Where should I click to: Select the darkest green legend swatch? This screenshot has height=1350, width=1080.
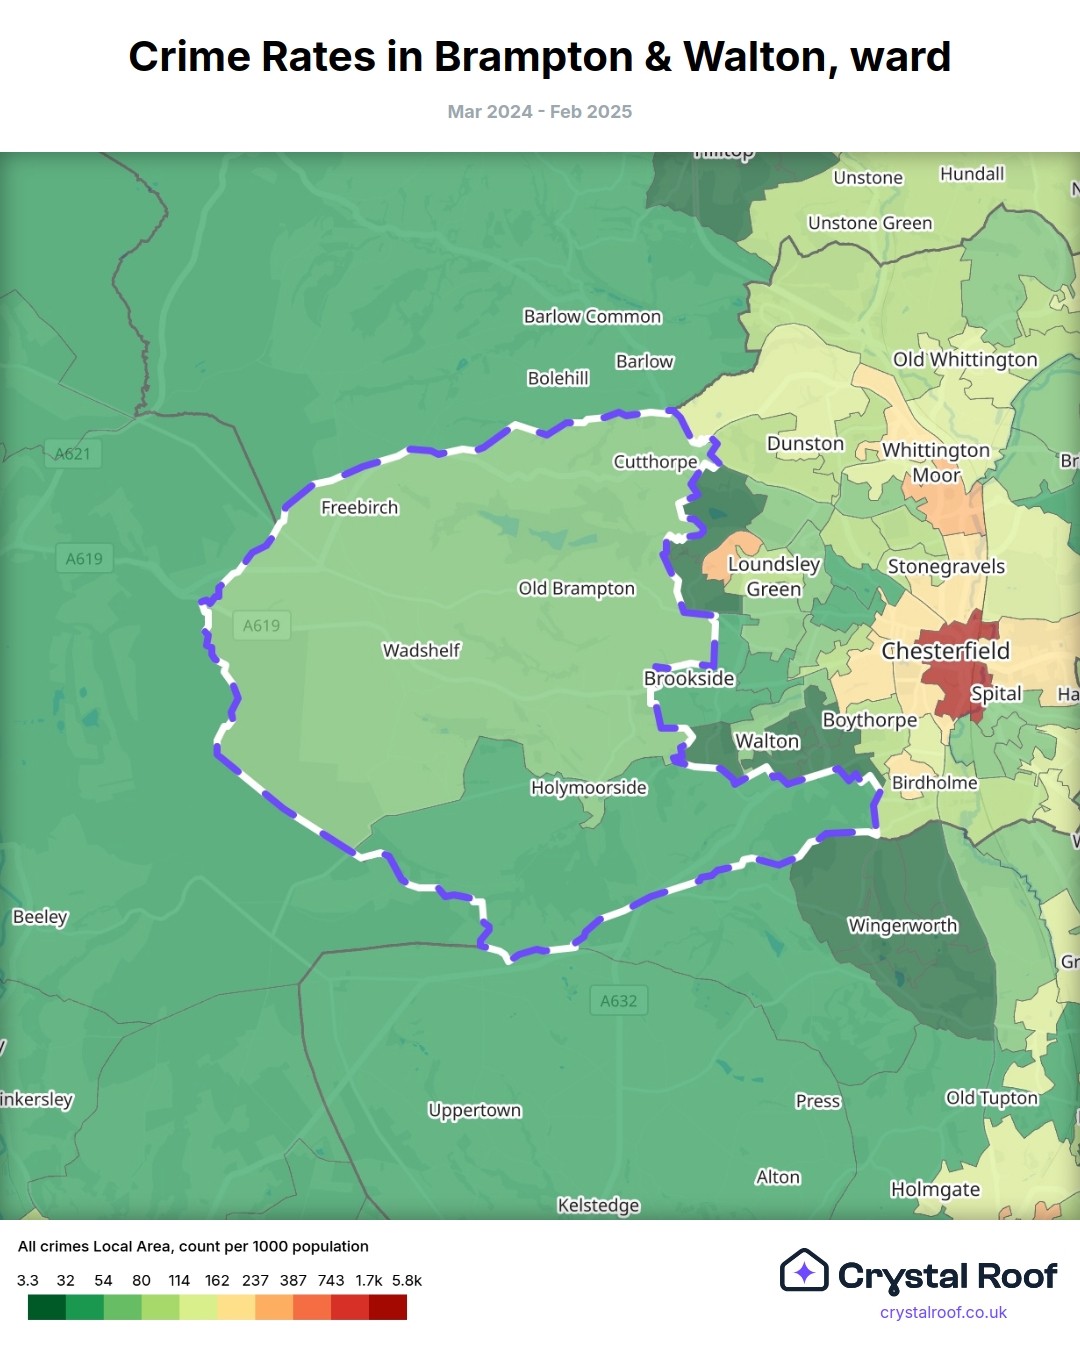(x=46, y=1307)
